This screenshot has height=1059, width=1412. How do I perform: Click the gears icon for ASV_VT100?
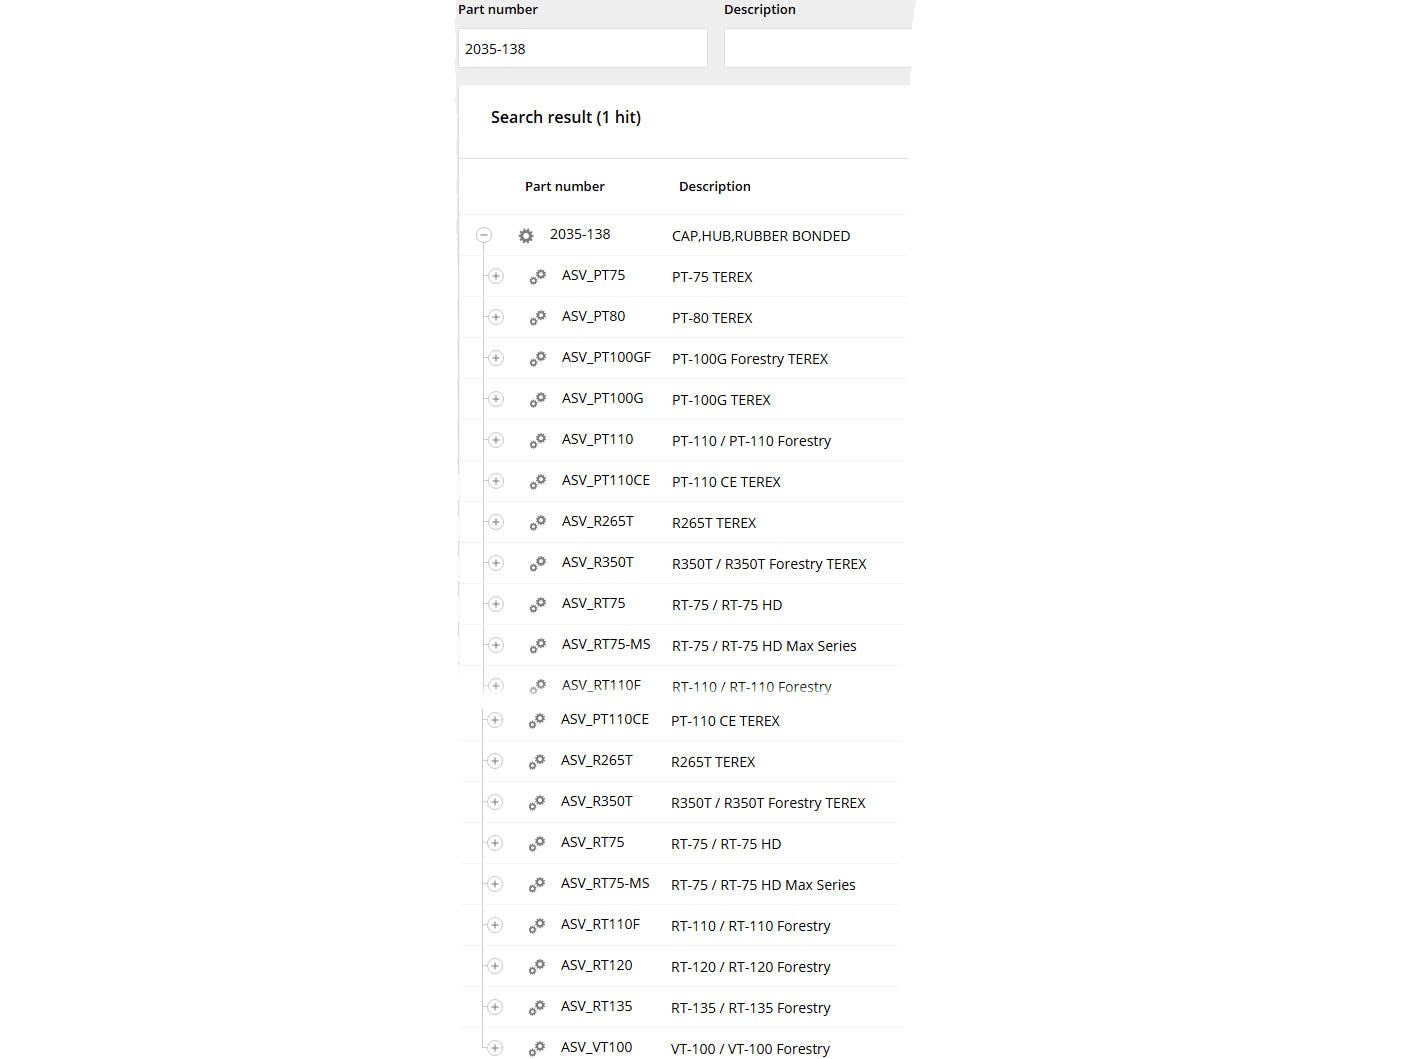pos(537,1048)
